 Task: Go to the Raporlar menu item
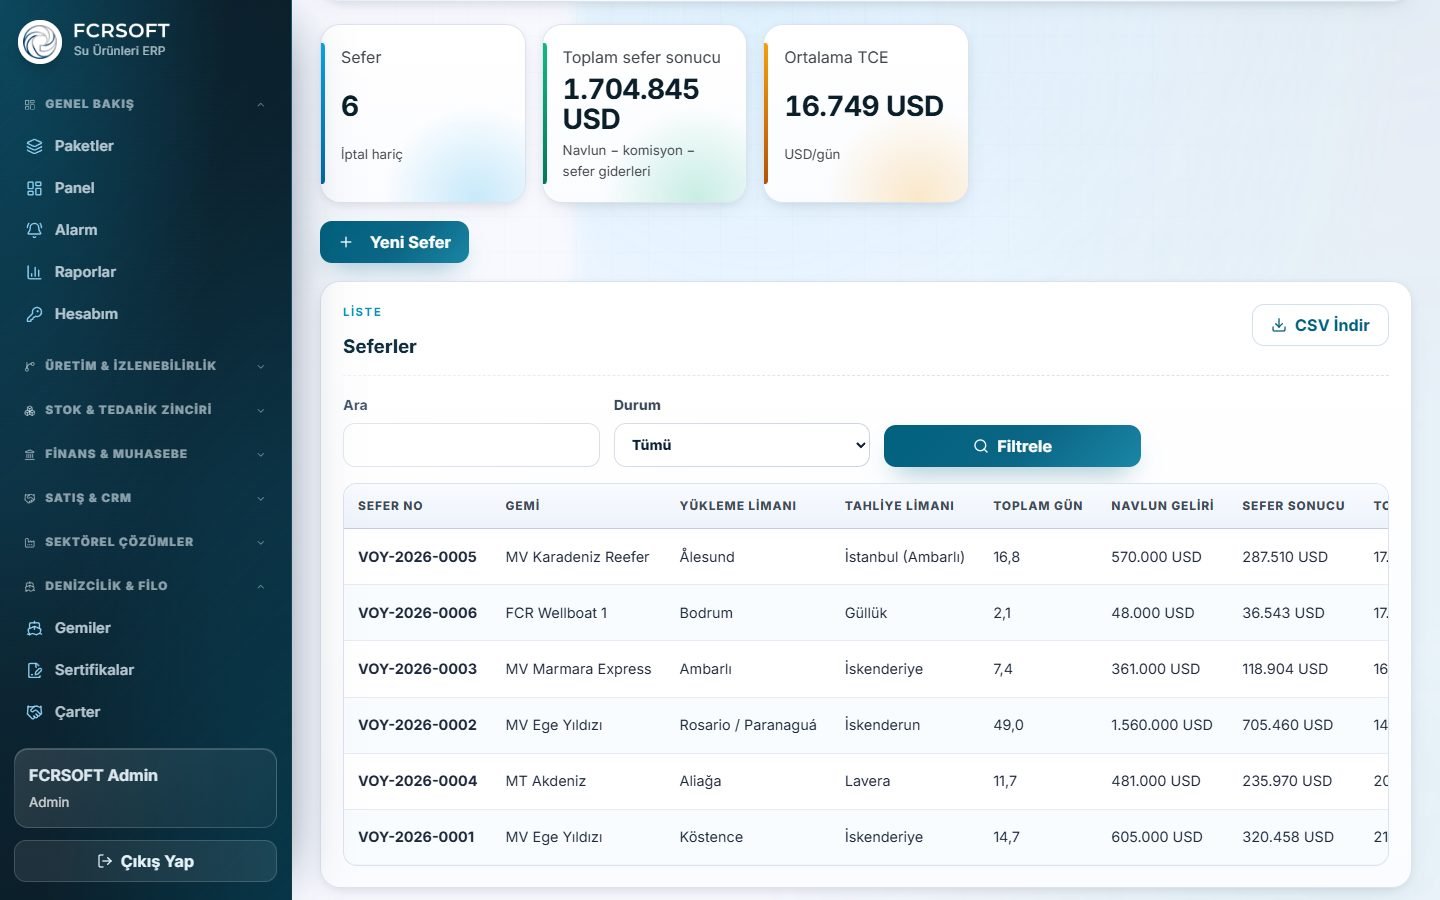click(145, 272)
